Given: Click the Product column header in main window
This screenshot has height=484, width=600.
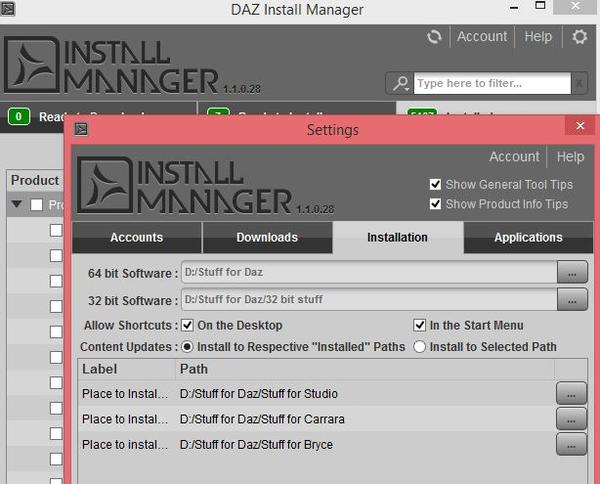Looking at the screenshot, I should coord(35,180).
